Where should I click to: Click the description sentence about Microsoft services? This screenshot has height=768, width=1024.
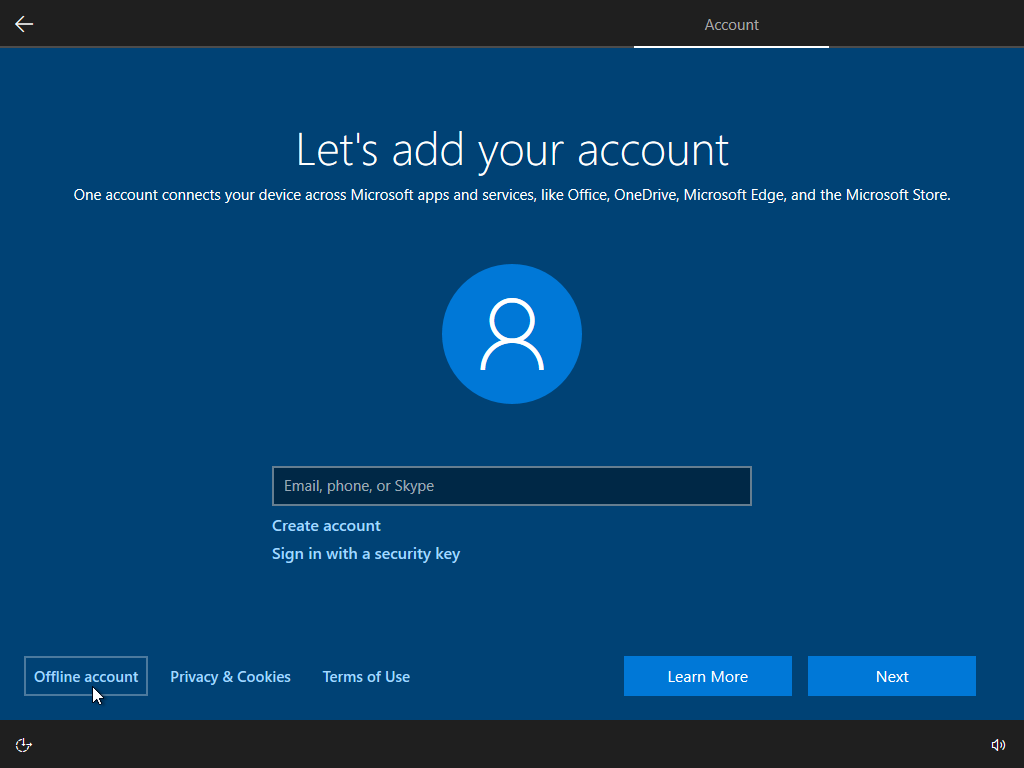pyautogui.click(x=512, y=195)
